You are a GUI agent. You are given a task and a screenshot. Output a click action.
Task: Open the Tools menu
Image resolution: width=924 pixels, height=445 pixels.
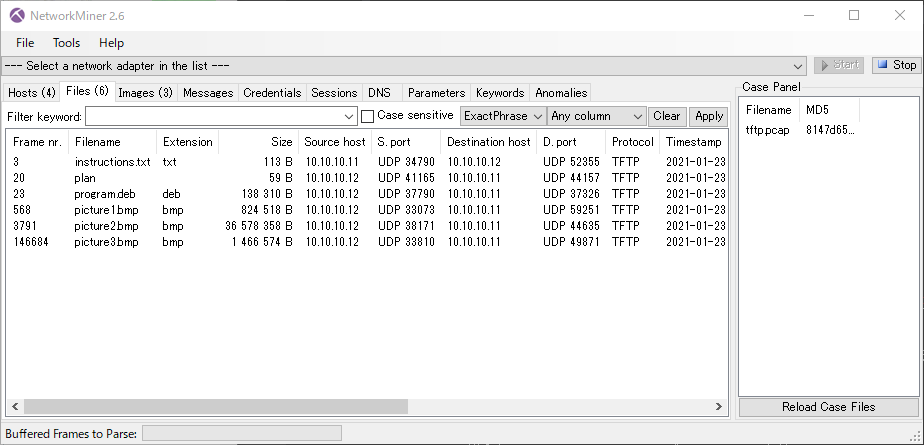67,43
